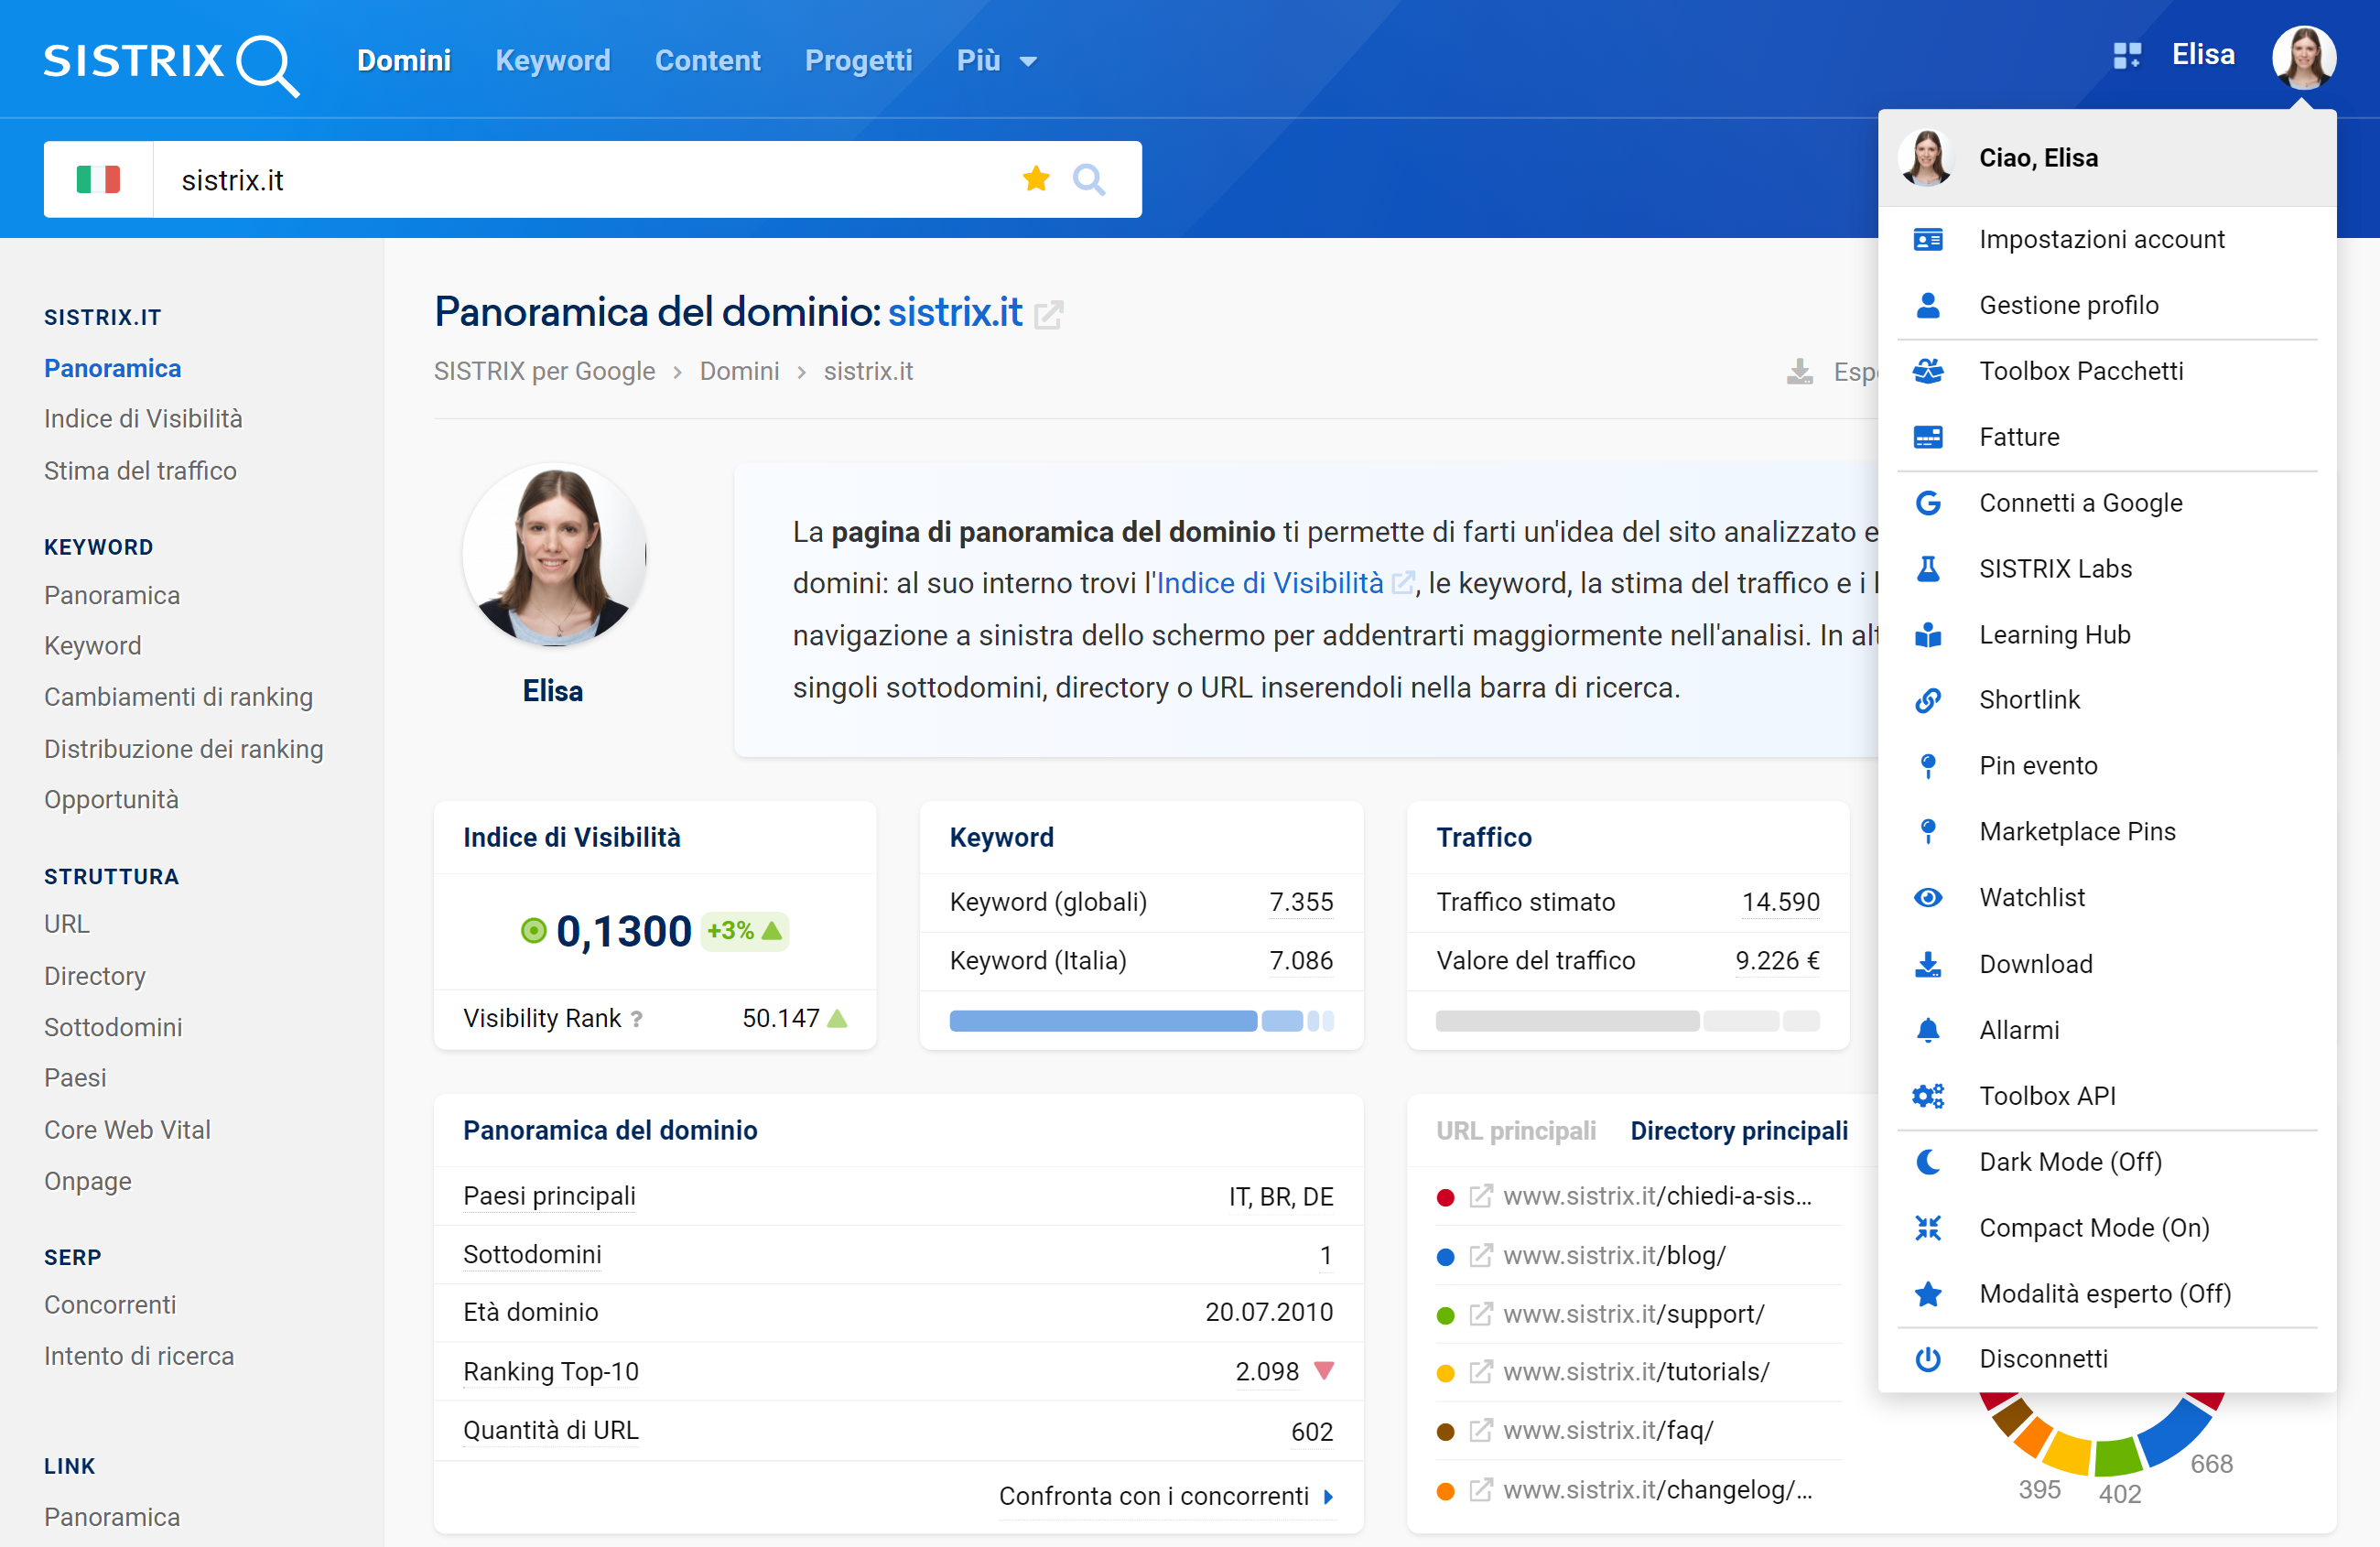
Task: Click the Google G icon
Action: pos(1927,503)
